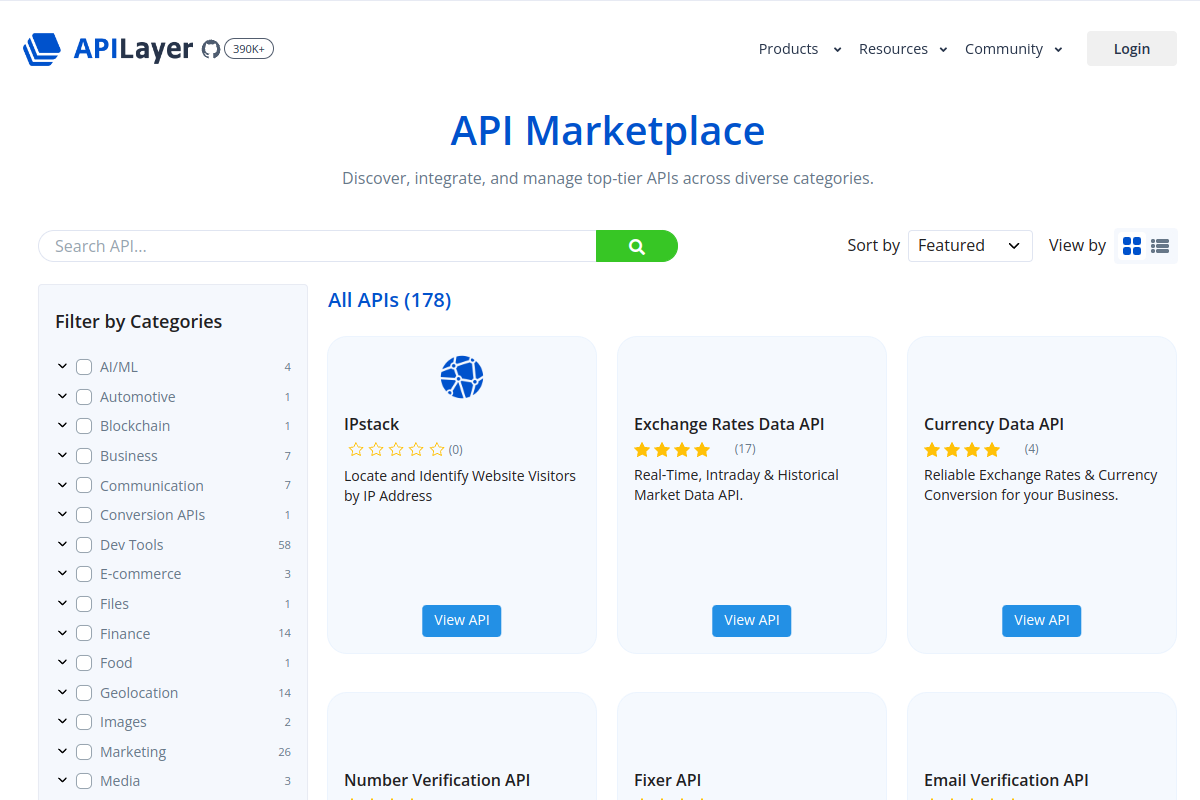The height and width of the screenshot is (800, 1200).
Task: Check the Marketing category checkbox
Action: tap(84, 752)
